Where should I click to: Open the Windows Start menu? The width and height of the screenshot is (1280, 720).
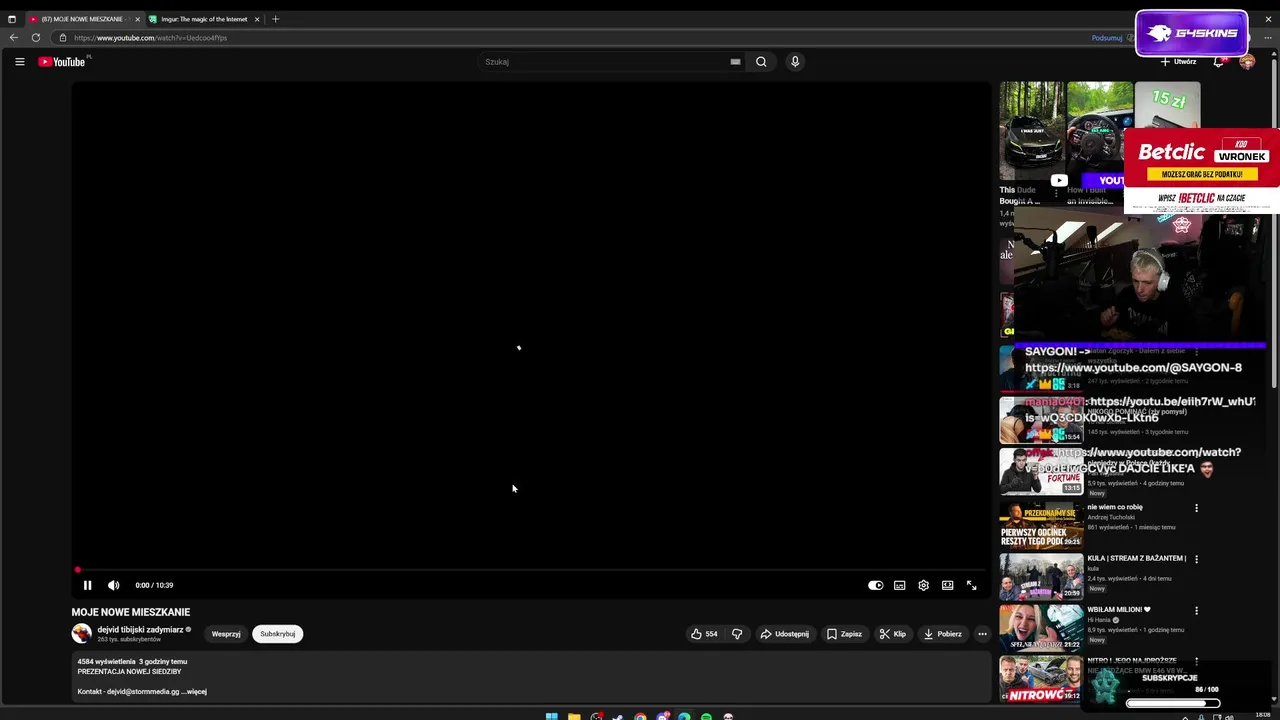551,716
